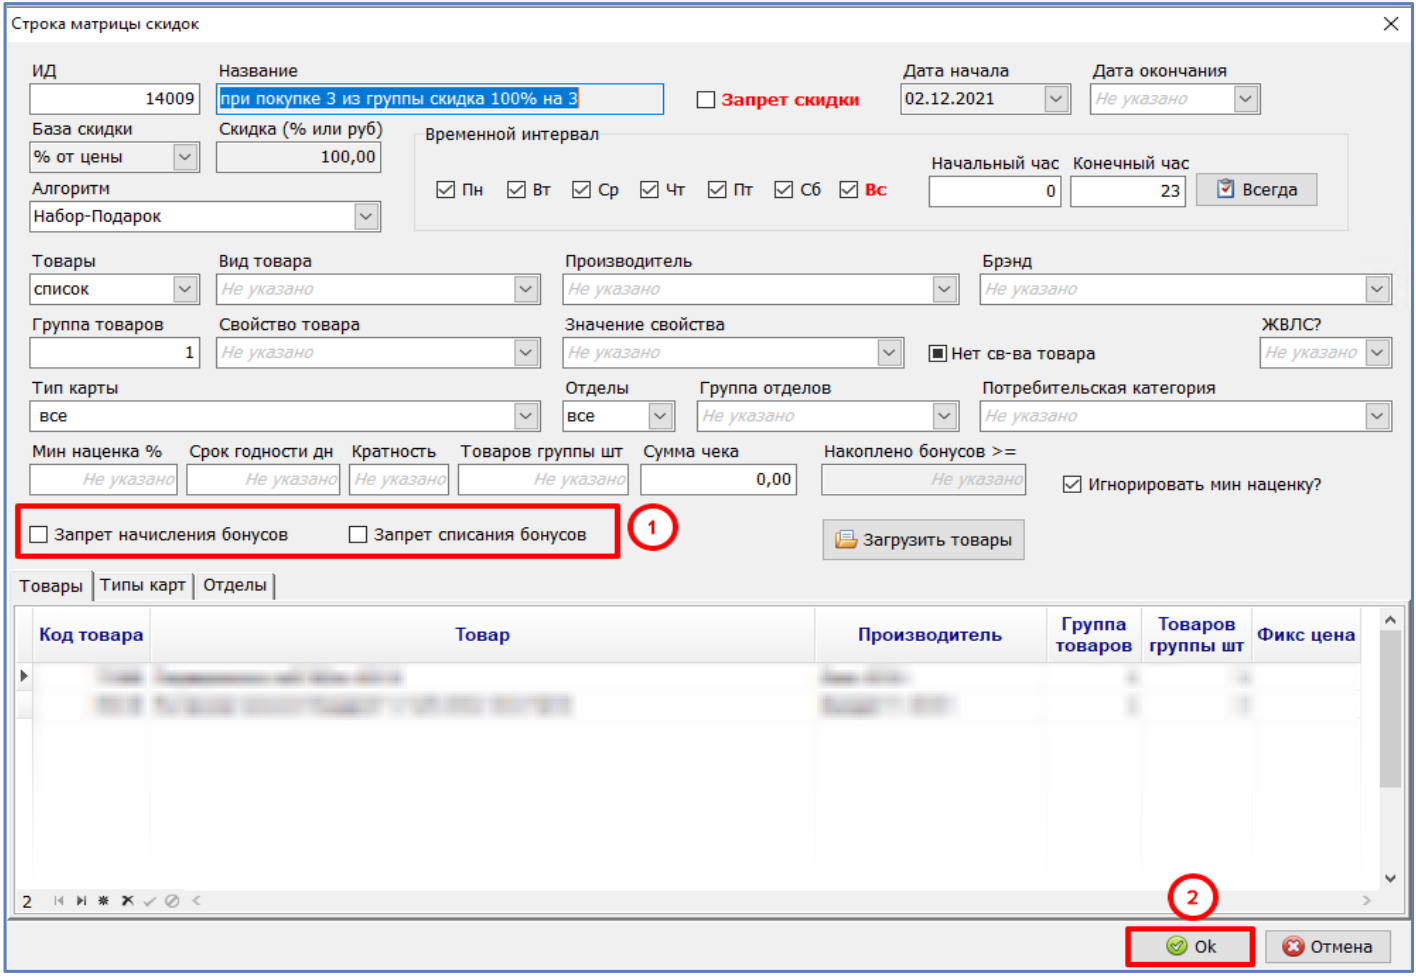Tick Запрет начисления бонусов checkbox

(39, 535)
